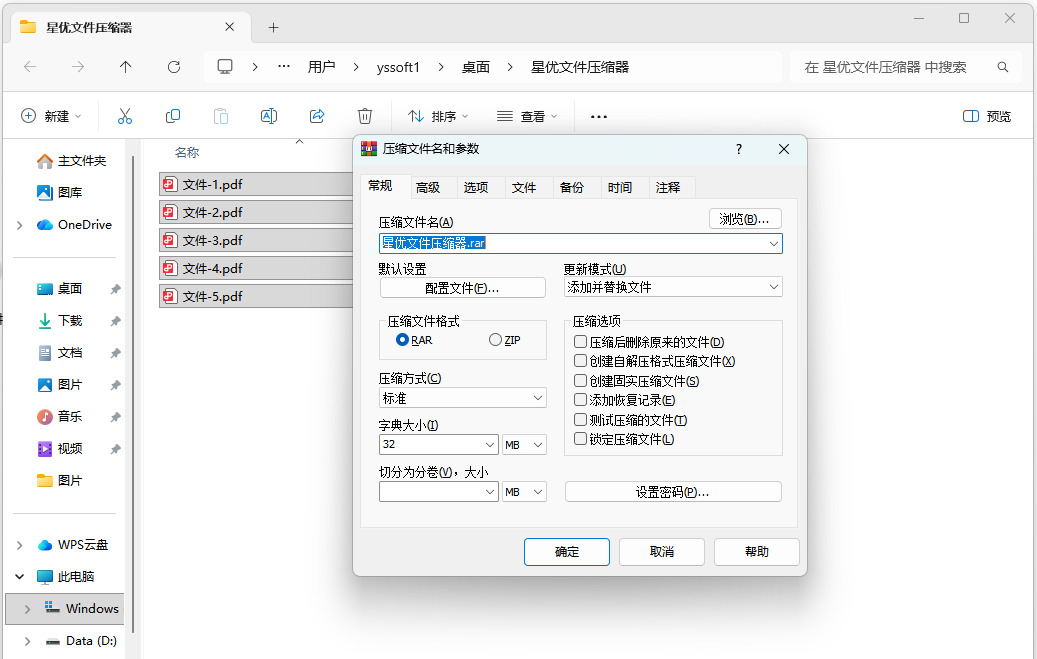
Task: Navigate up one folder level
Action: (x=126, y=67)
